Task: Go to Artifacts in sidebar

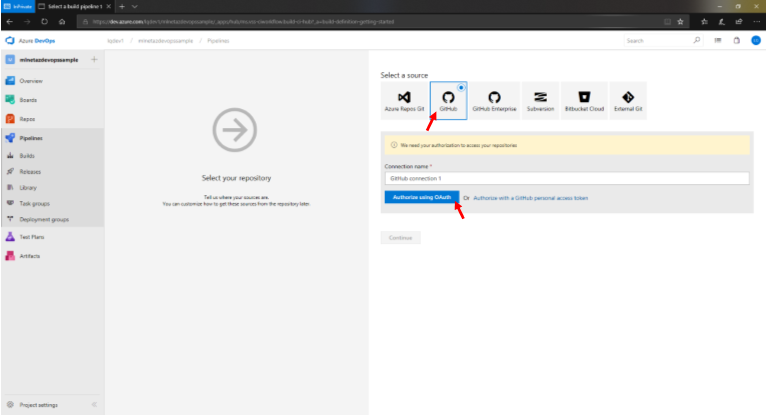Action: click(30, 256)
